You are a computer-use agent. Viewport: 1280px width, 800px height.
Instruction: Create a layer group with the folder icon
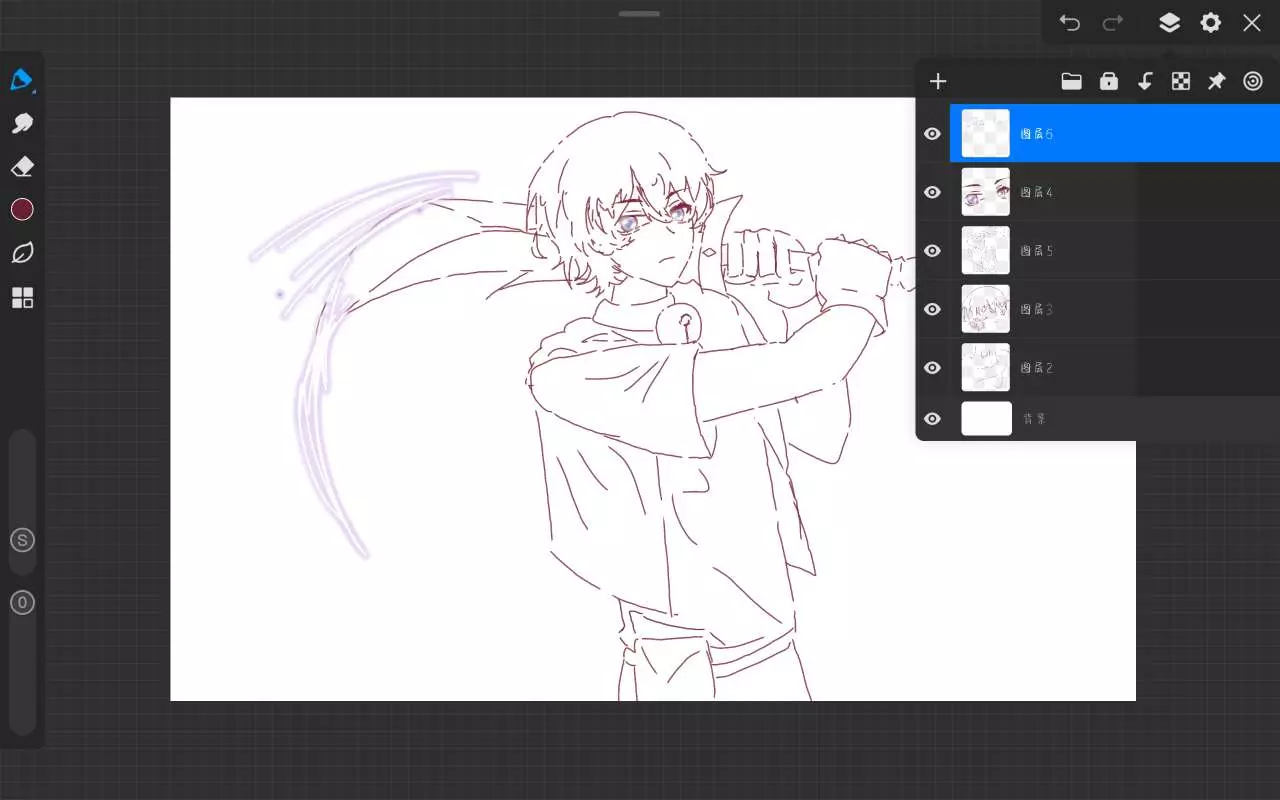point(1072,81)
